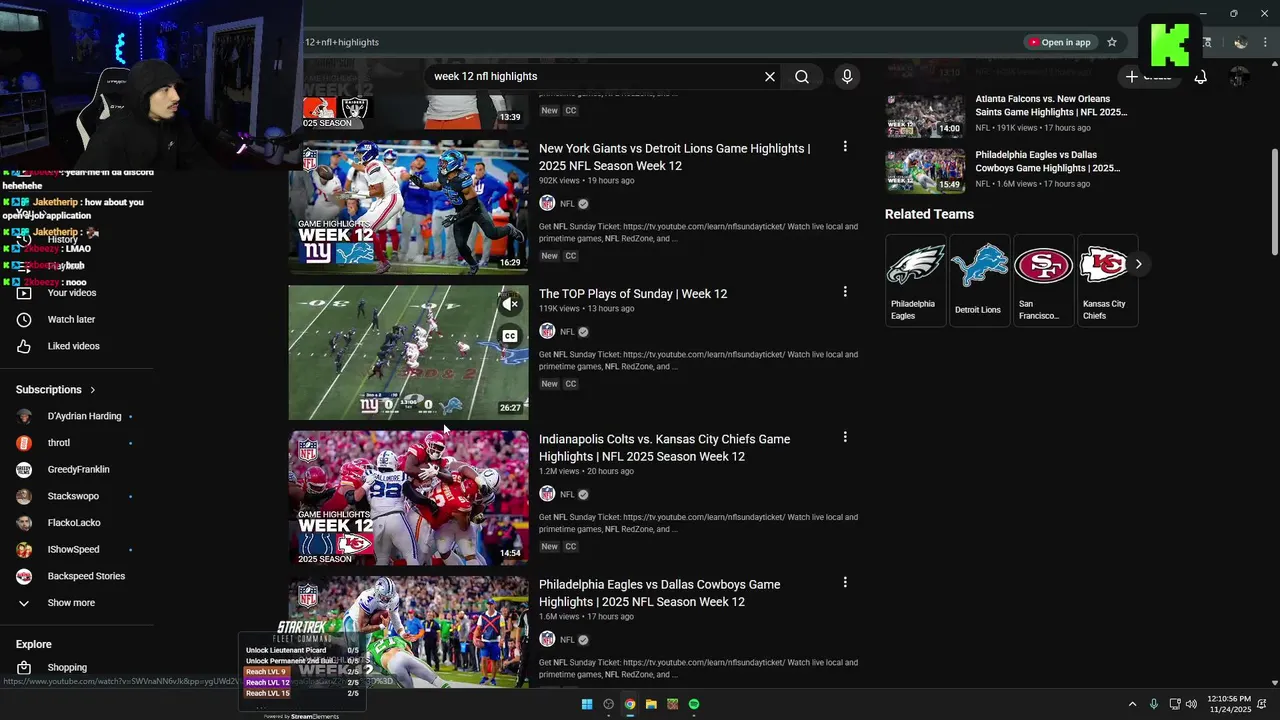Open options menu for TOP Plays of Sunday
The width and height of the screenshot is (1280, 720).
point(845,292)
